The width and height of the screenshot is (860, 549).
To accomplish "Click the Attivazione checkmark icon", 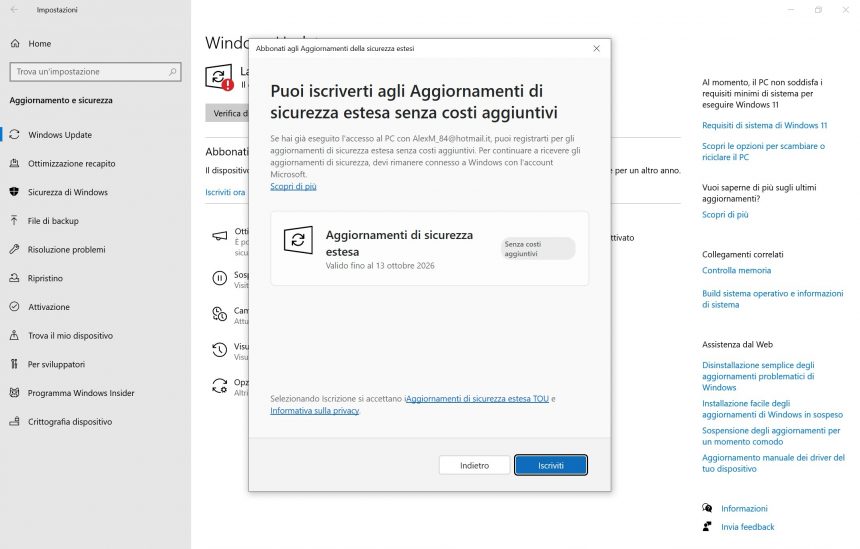I will point(15,307).
